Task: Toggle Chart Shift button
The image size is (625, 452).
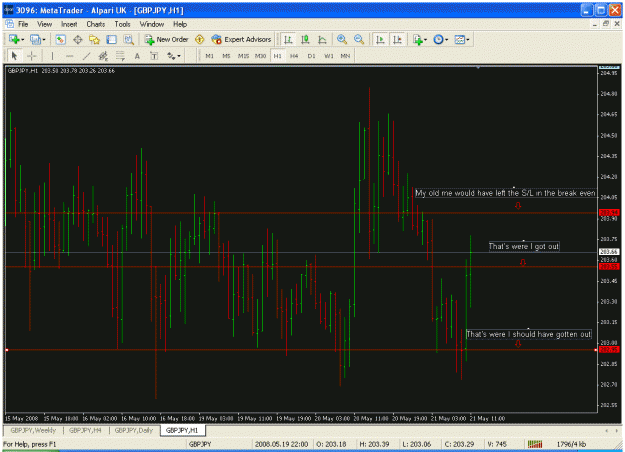Action: (x=397, y=39)
